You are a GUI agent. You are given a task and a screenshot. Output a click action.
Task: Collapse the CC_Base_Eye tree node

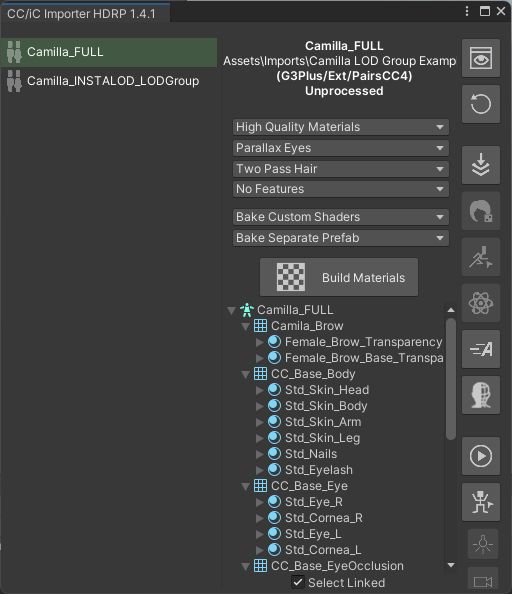coord(245,486)
